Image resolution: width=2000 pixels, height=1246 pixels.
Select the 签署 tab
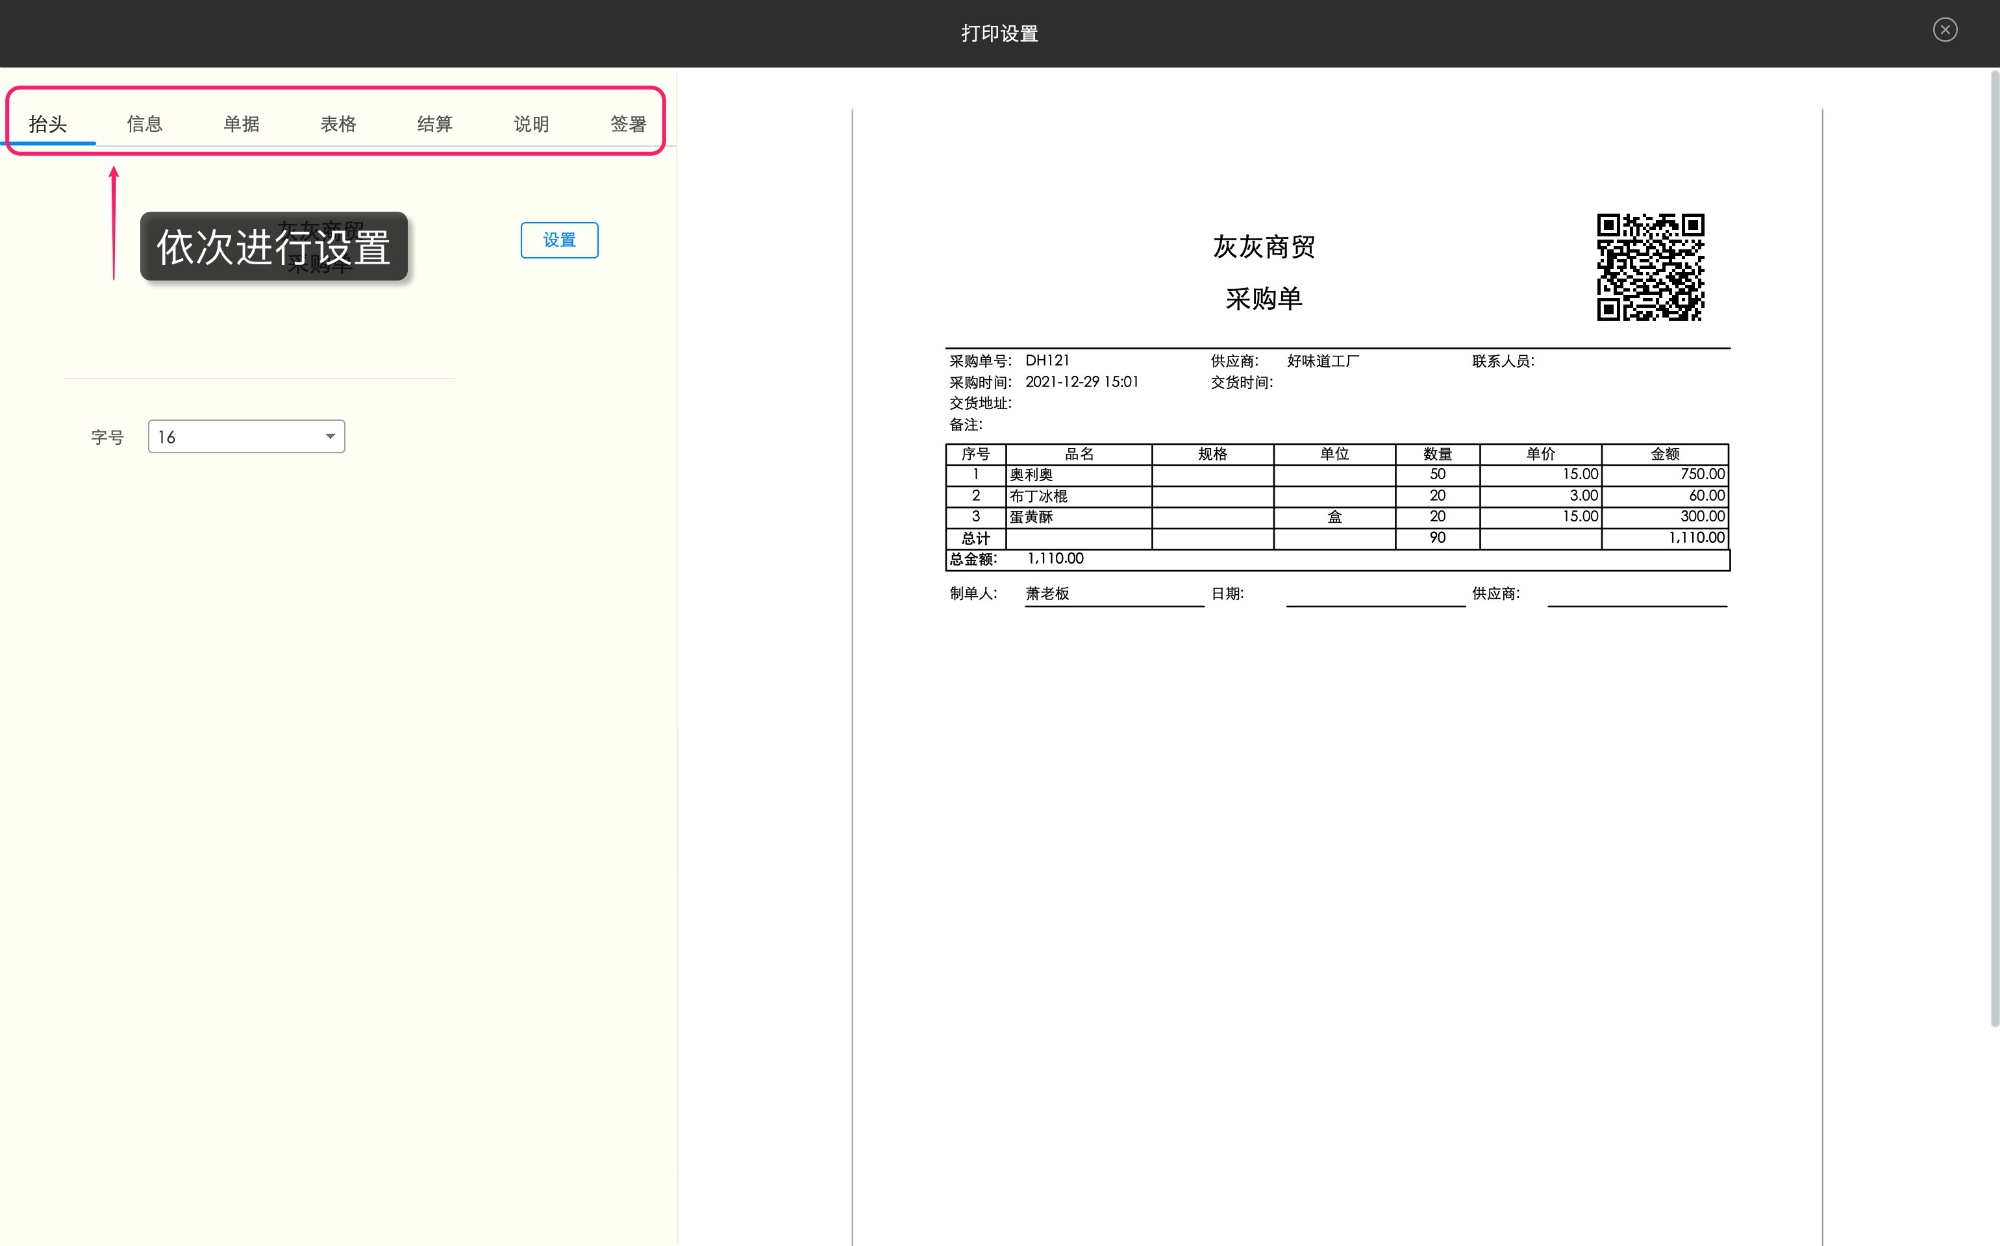point(628,124)
